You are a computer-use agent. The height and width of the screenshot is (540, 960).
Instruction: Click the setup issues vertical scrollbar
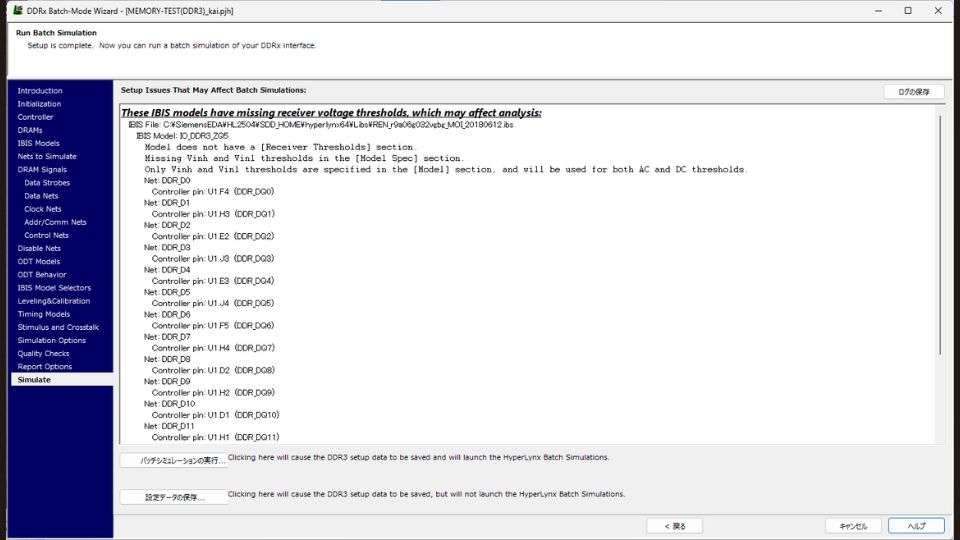tap(939, 230)
